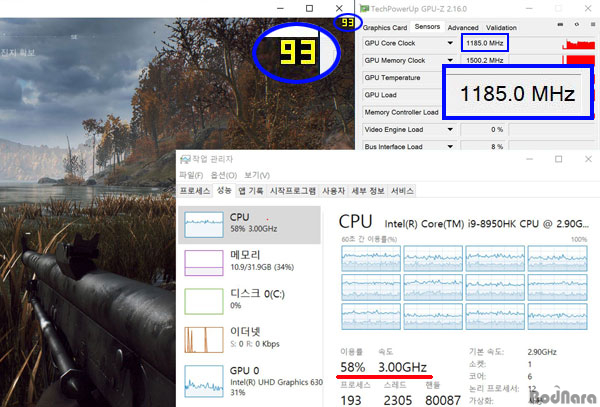The width and height of the screenshot is (600, 407).
Task: Maximize the Task Manager window
Action: [559, 159]
